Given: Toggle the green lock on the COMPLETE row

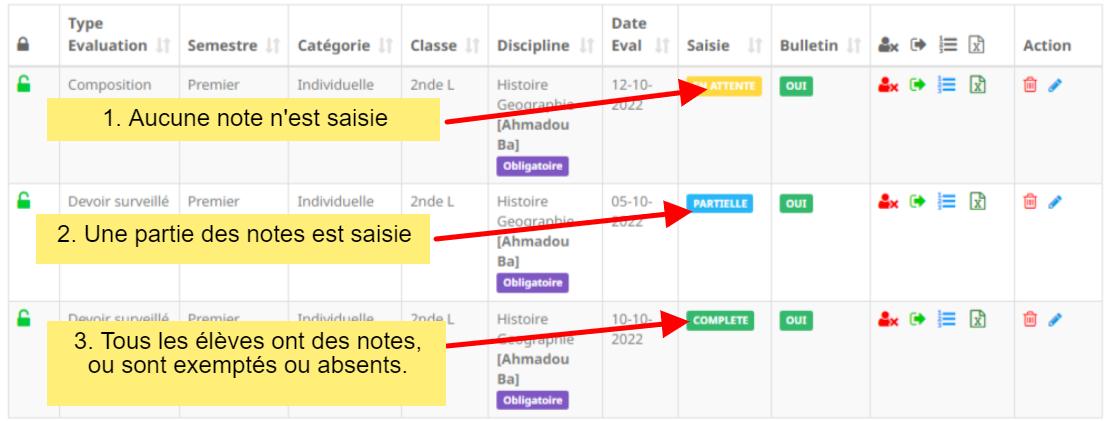Looking at the screenshot, I should point(24,318).
